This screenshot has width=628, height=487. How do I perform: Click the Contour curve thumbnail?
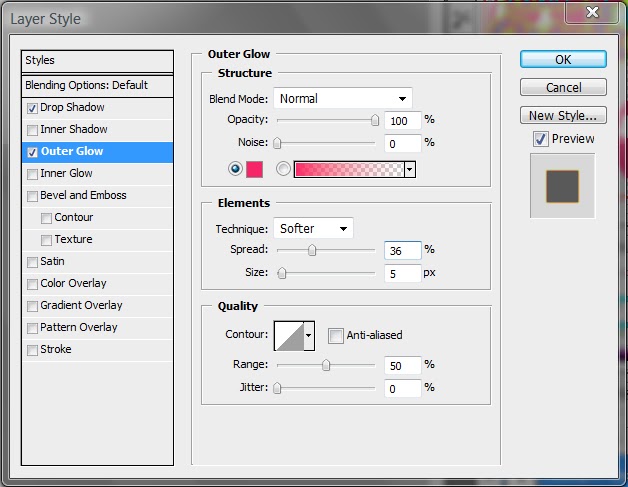(x=289, y=336)
